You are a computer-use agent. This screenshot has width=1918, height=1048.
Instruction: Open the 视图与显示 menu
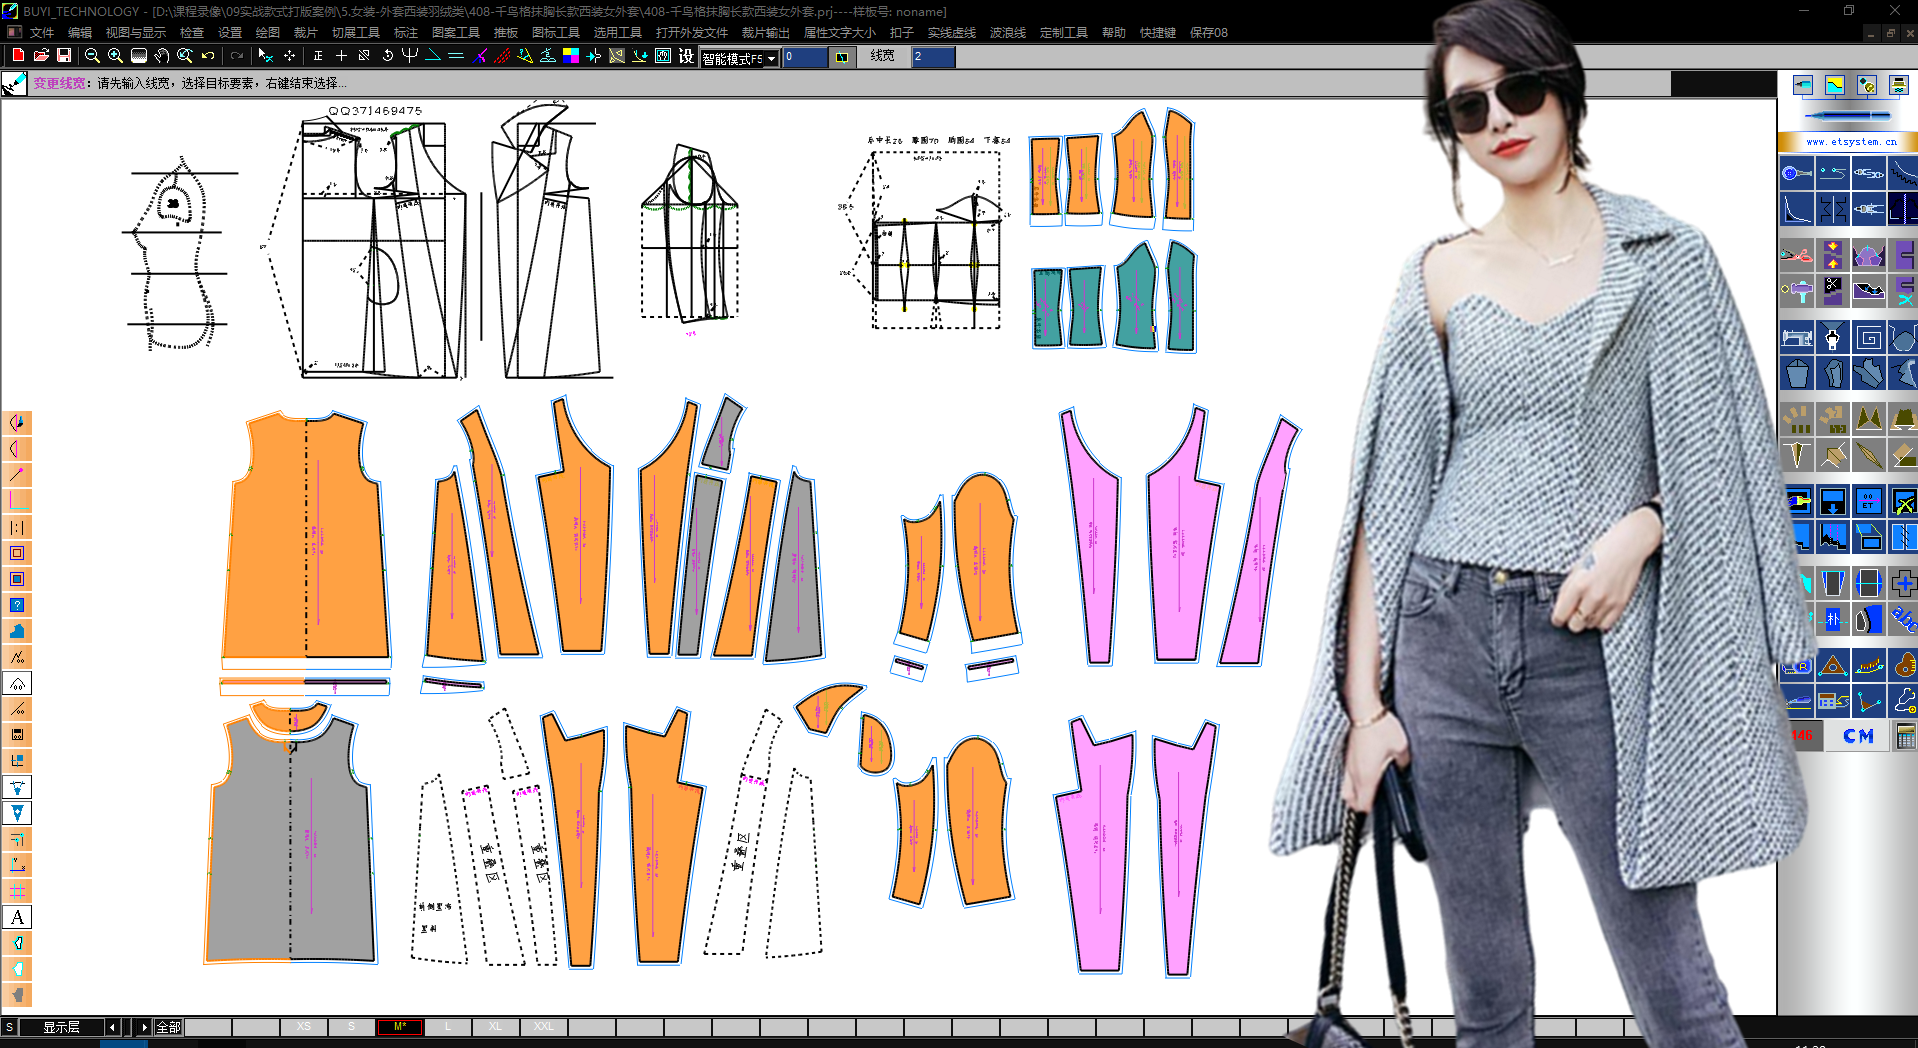point(136,33)
